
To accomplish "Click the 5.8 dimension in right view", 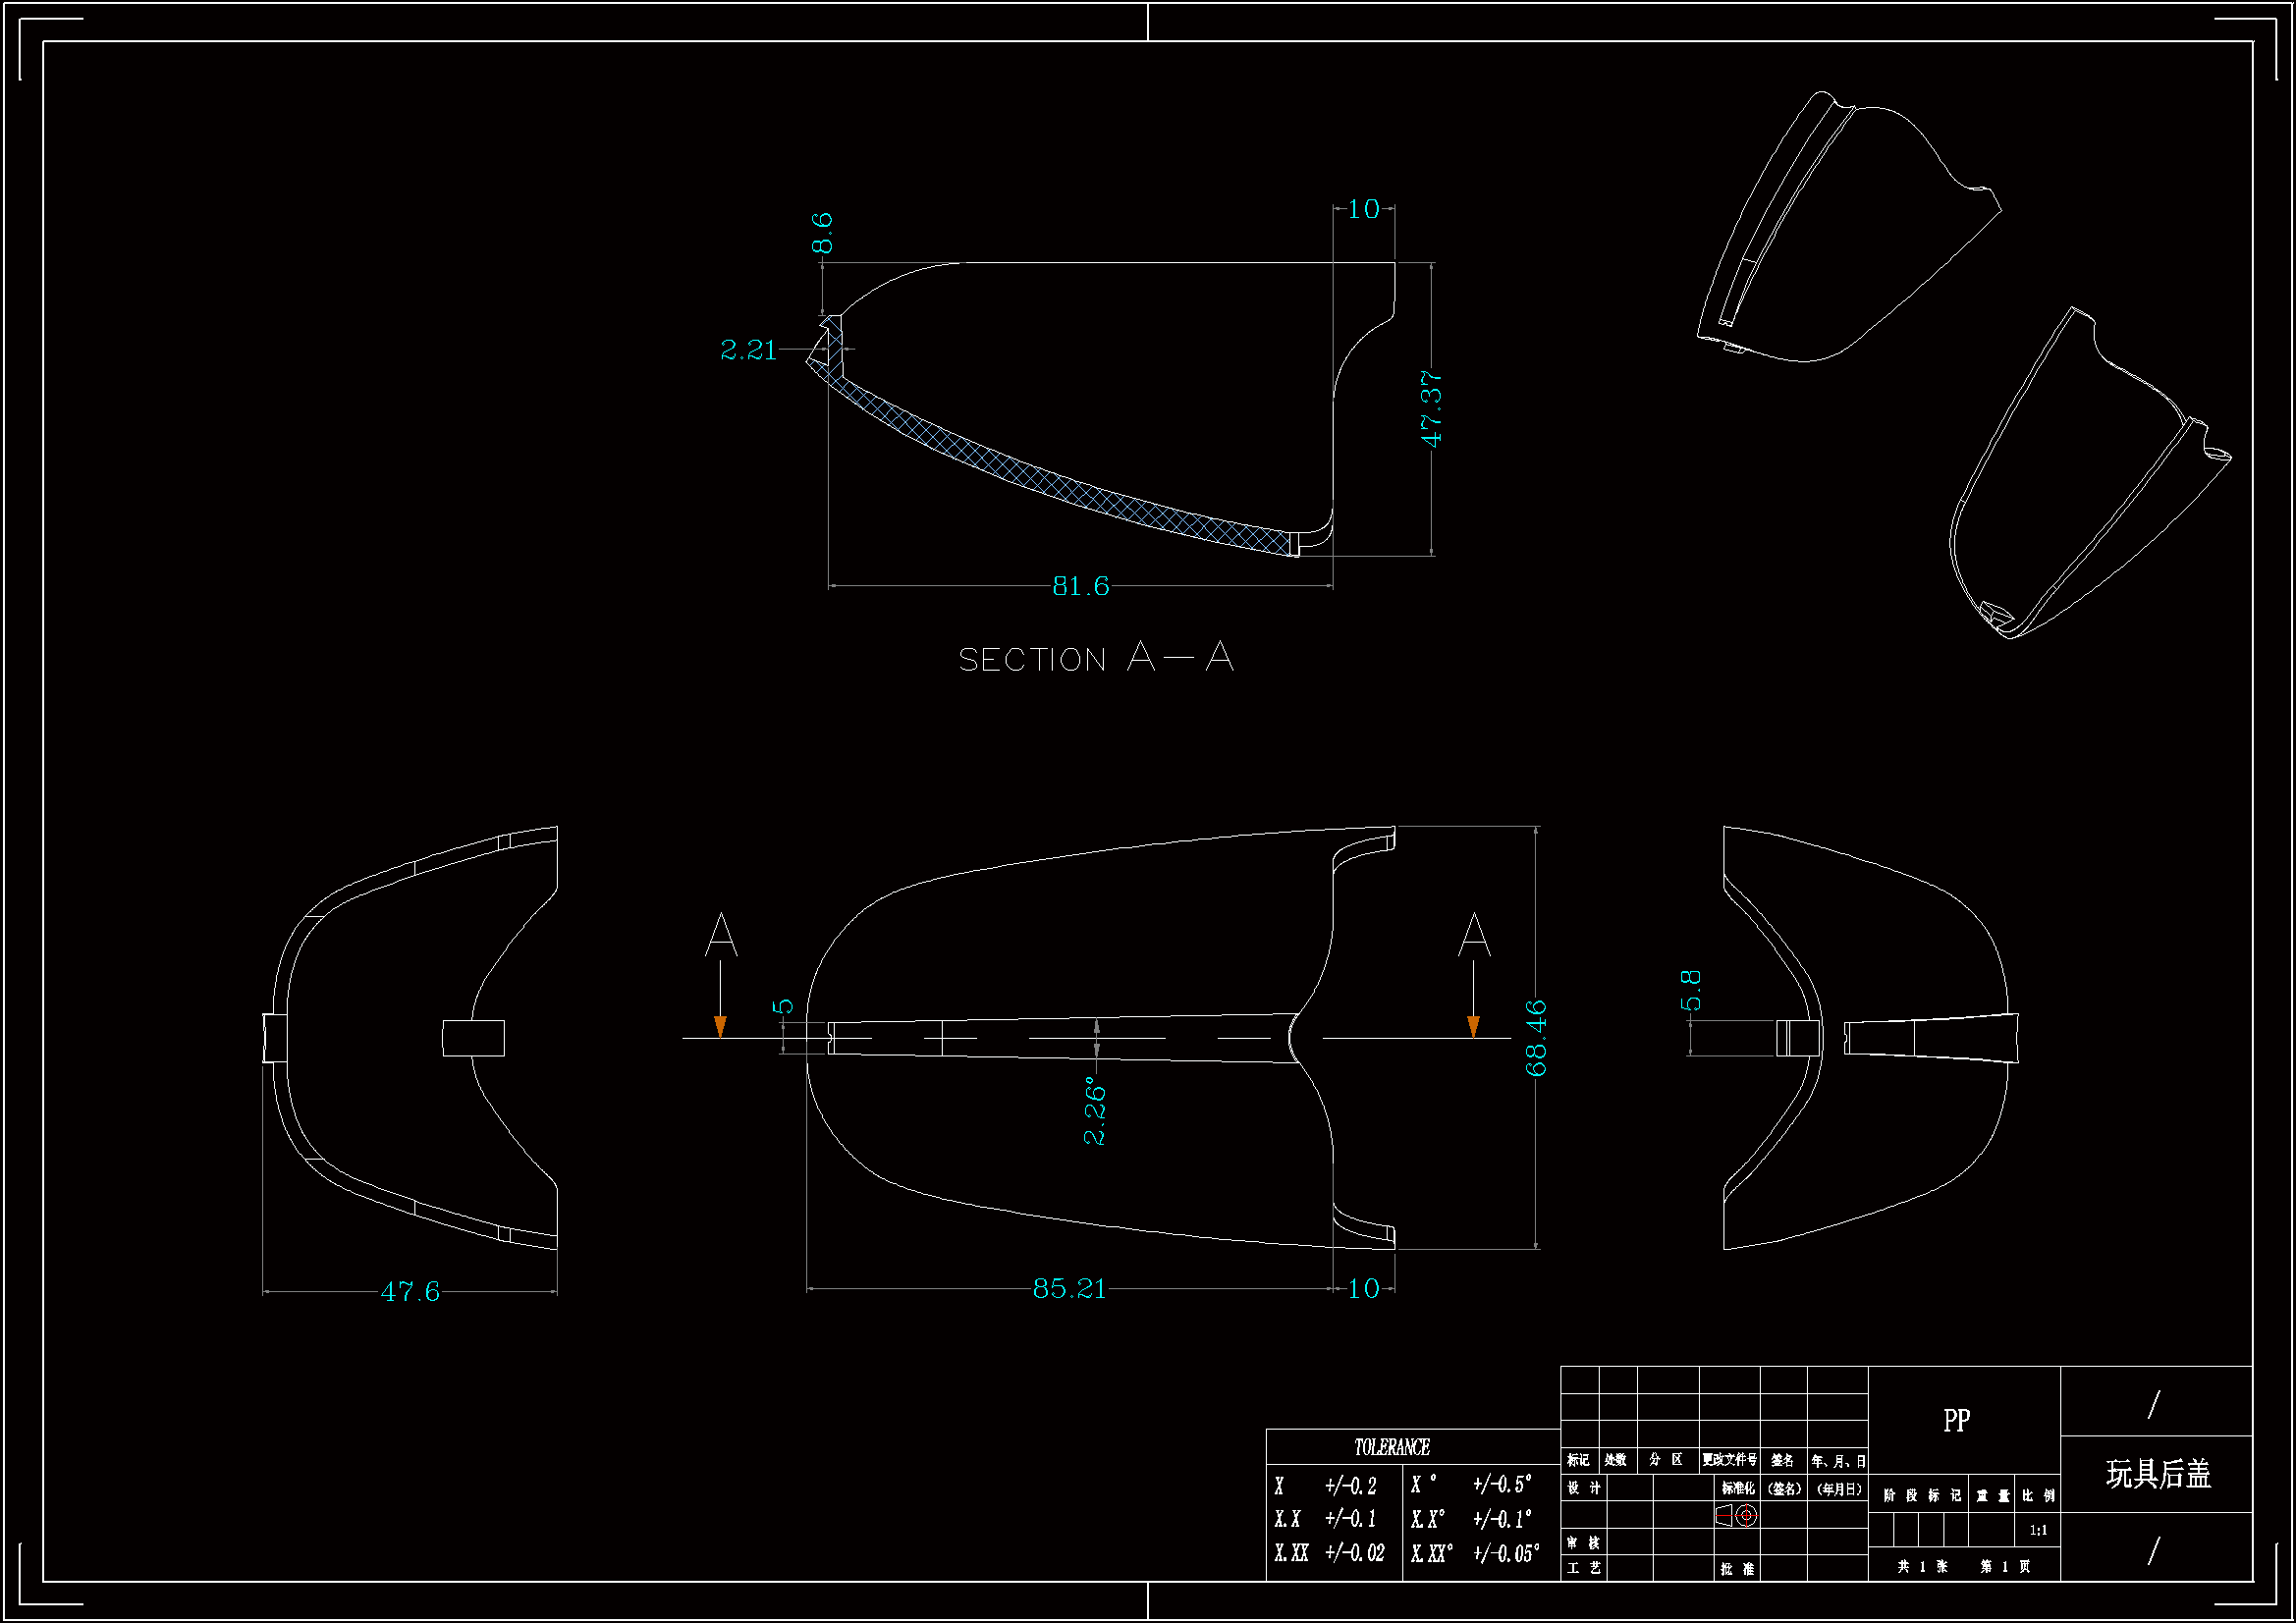I will 1690,990.
